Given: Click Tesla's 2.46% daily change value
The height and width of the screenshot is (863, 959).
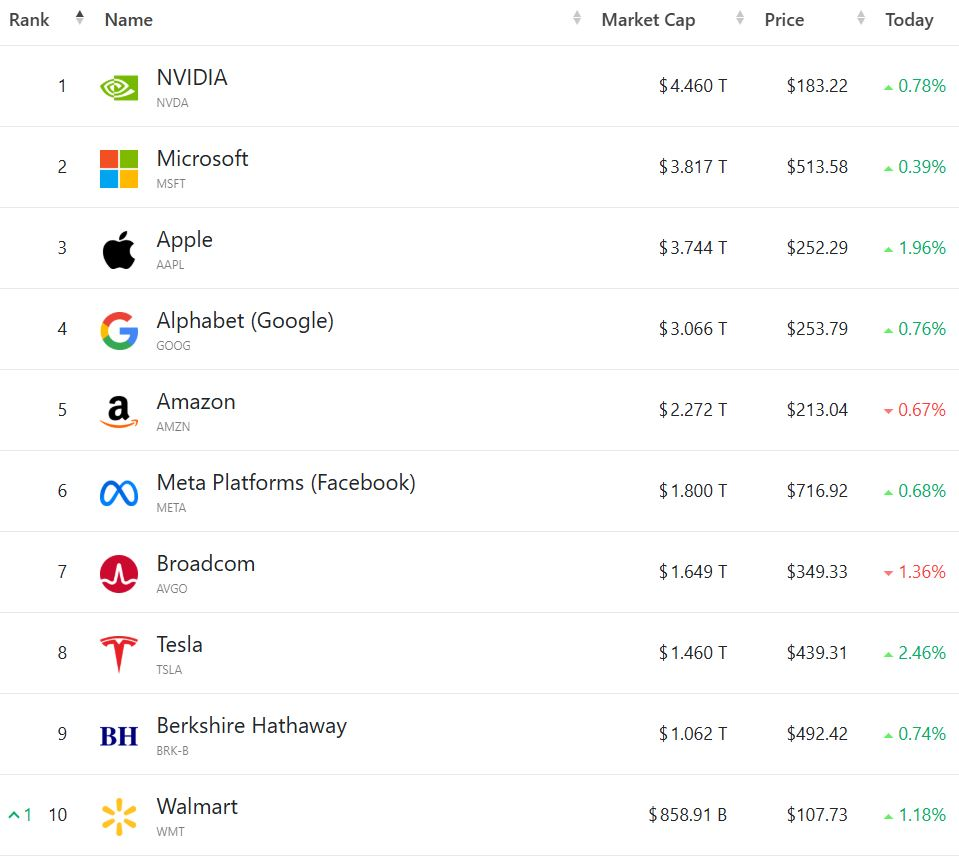Looking at the screenshot, I should click(x=921, y=653).
